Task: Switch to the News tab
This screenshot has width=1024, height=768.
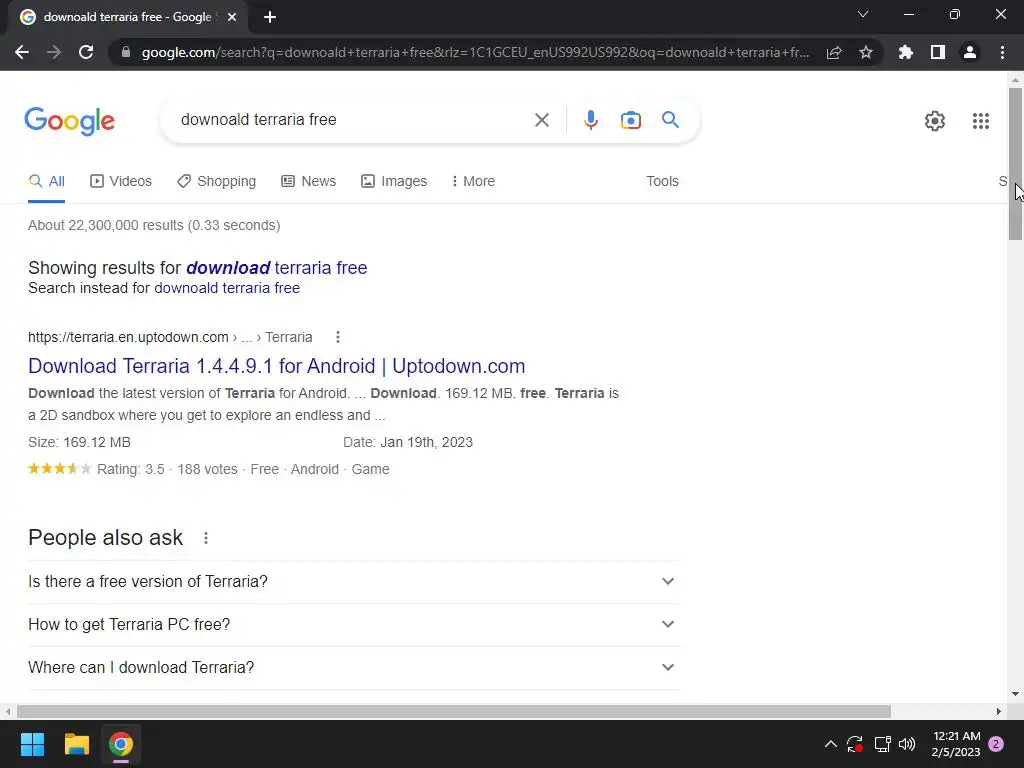Action: point(308,181)
